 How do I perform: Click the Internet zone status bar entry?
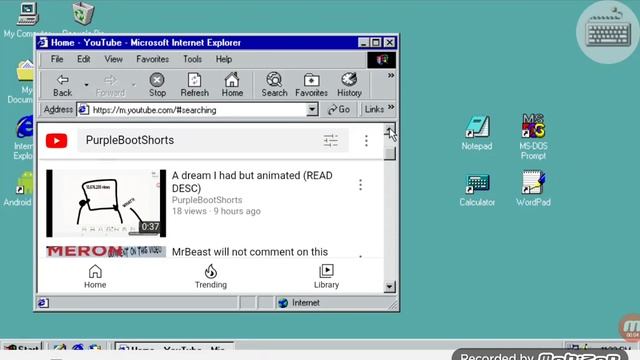click(x=299, y=303)
